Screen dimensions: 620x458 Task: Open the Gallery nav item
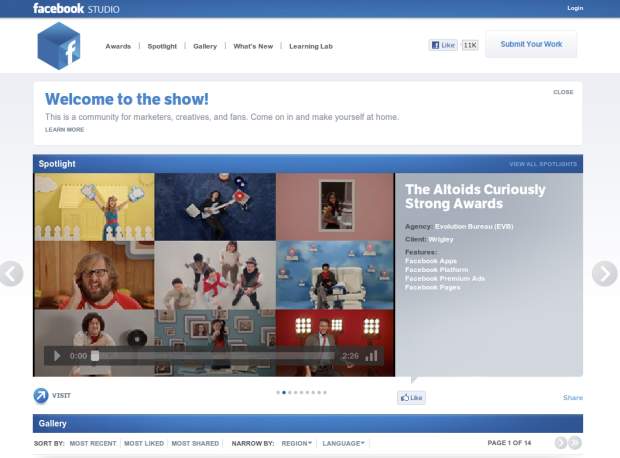(205, 46)
